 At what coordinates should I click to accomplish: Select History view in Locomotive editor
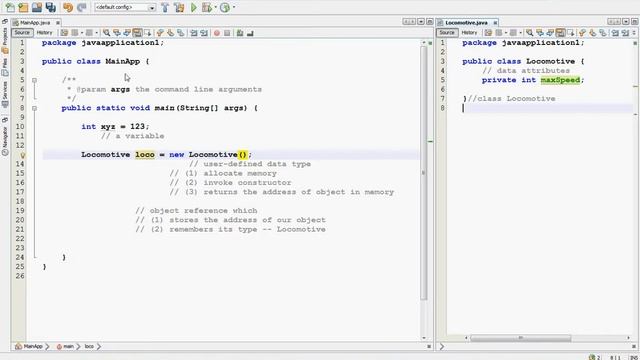(469, 33)
